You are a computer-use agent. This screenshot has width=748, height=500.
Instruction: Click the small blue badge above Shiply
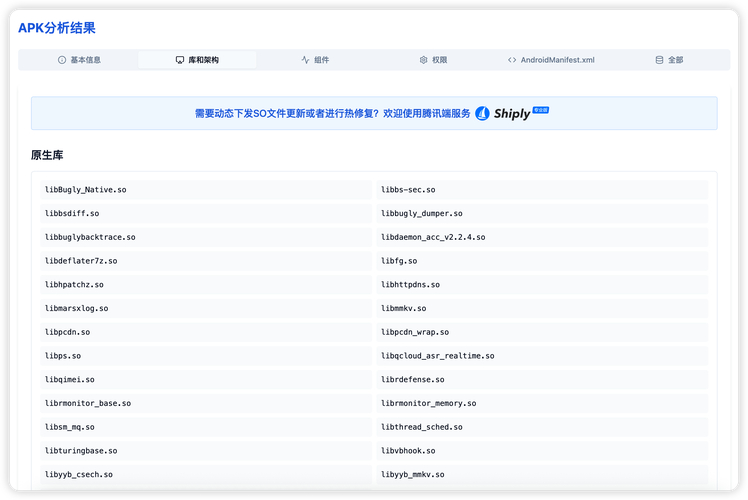(541, 109)
